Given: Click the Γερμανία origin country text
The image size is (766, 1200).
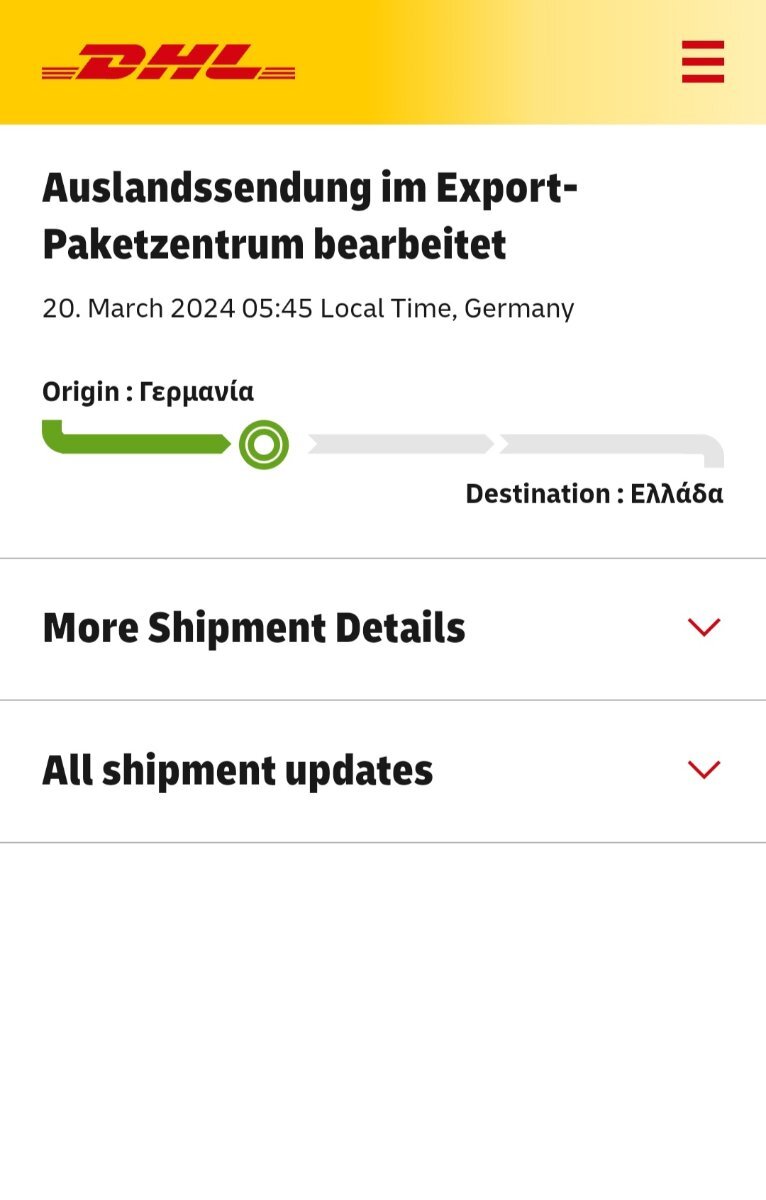Looking at the screenshot, I should click(197, 392).
